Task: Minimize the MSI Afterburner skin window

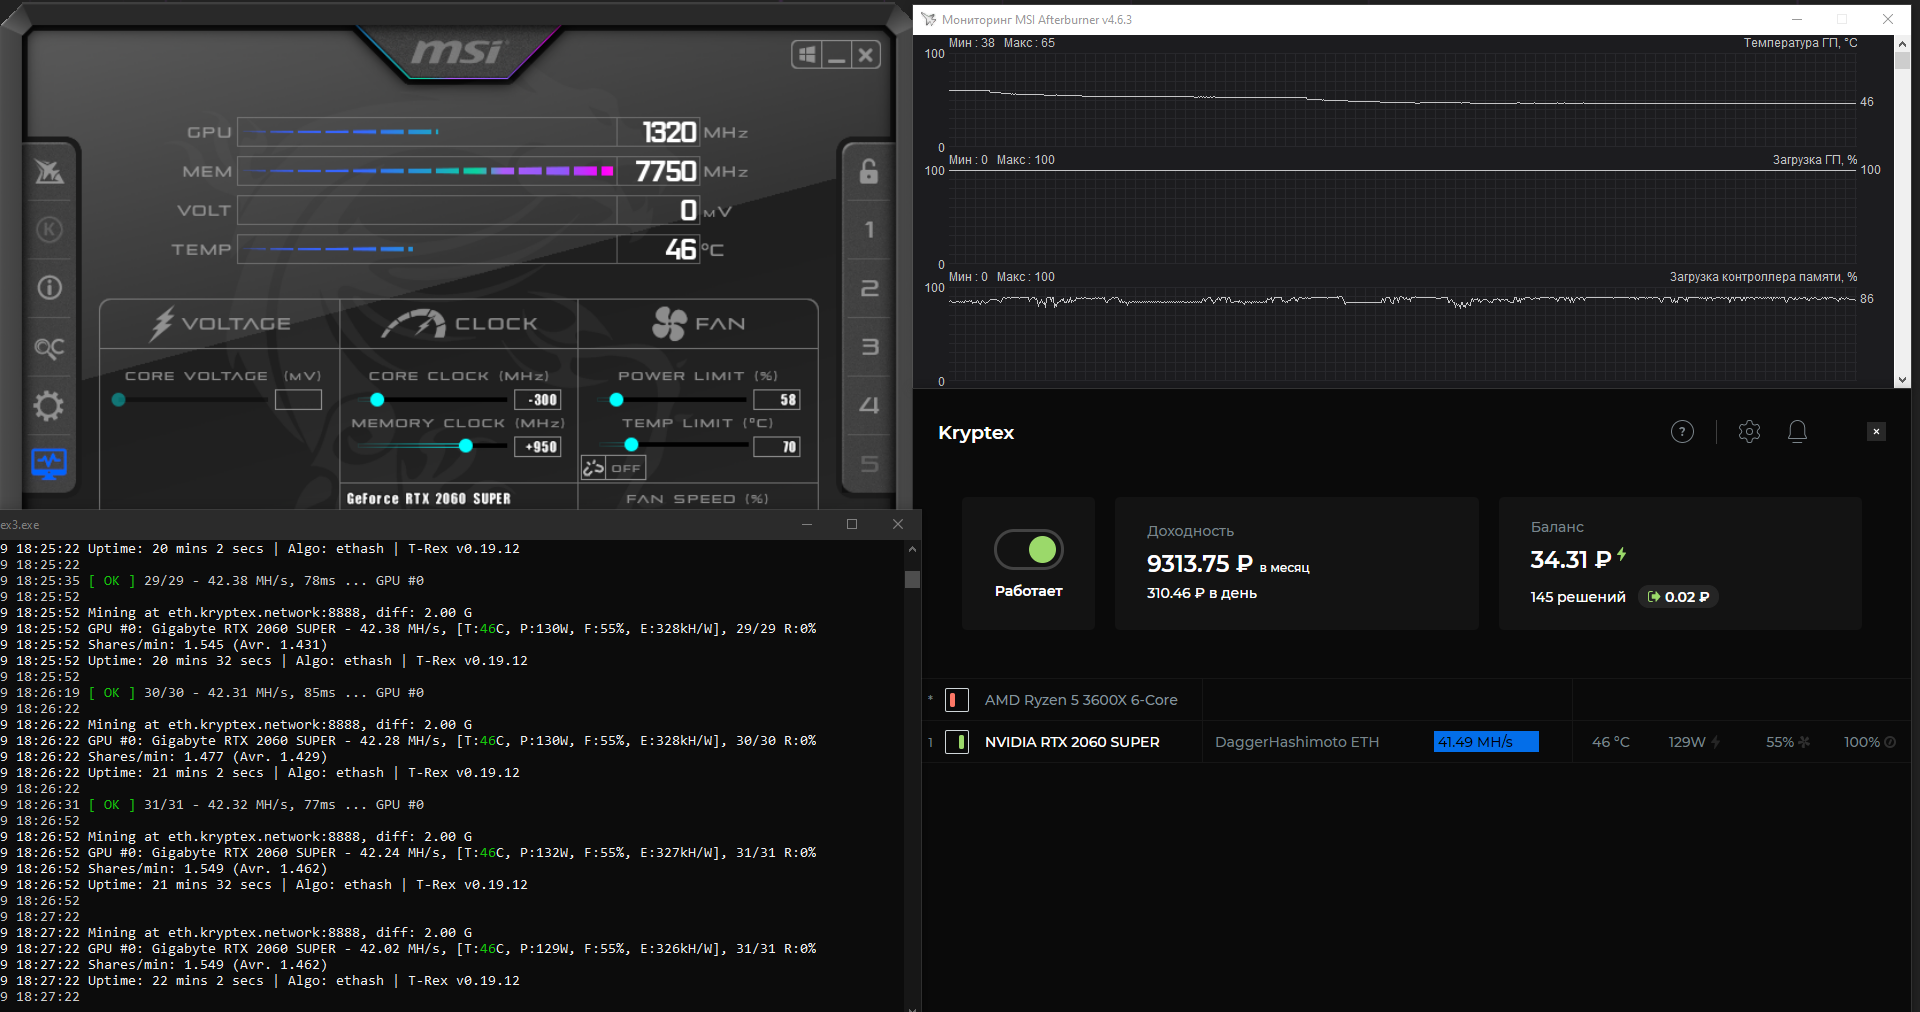Action: [x=837, y=55]
